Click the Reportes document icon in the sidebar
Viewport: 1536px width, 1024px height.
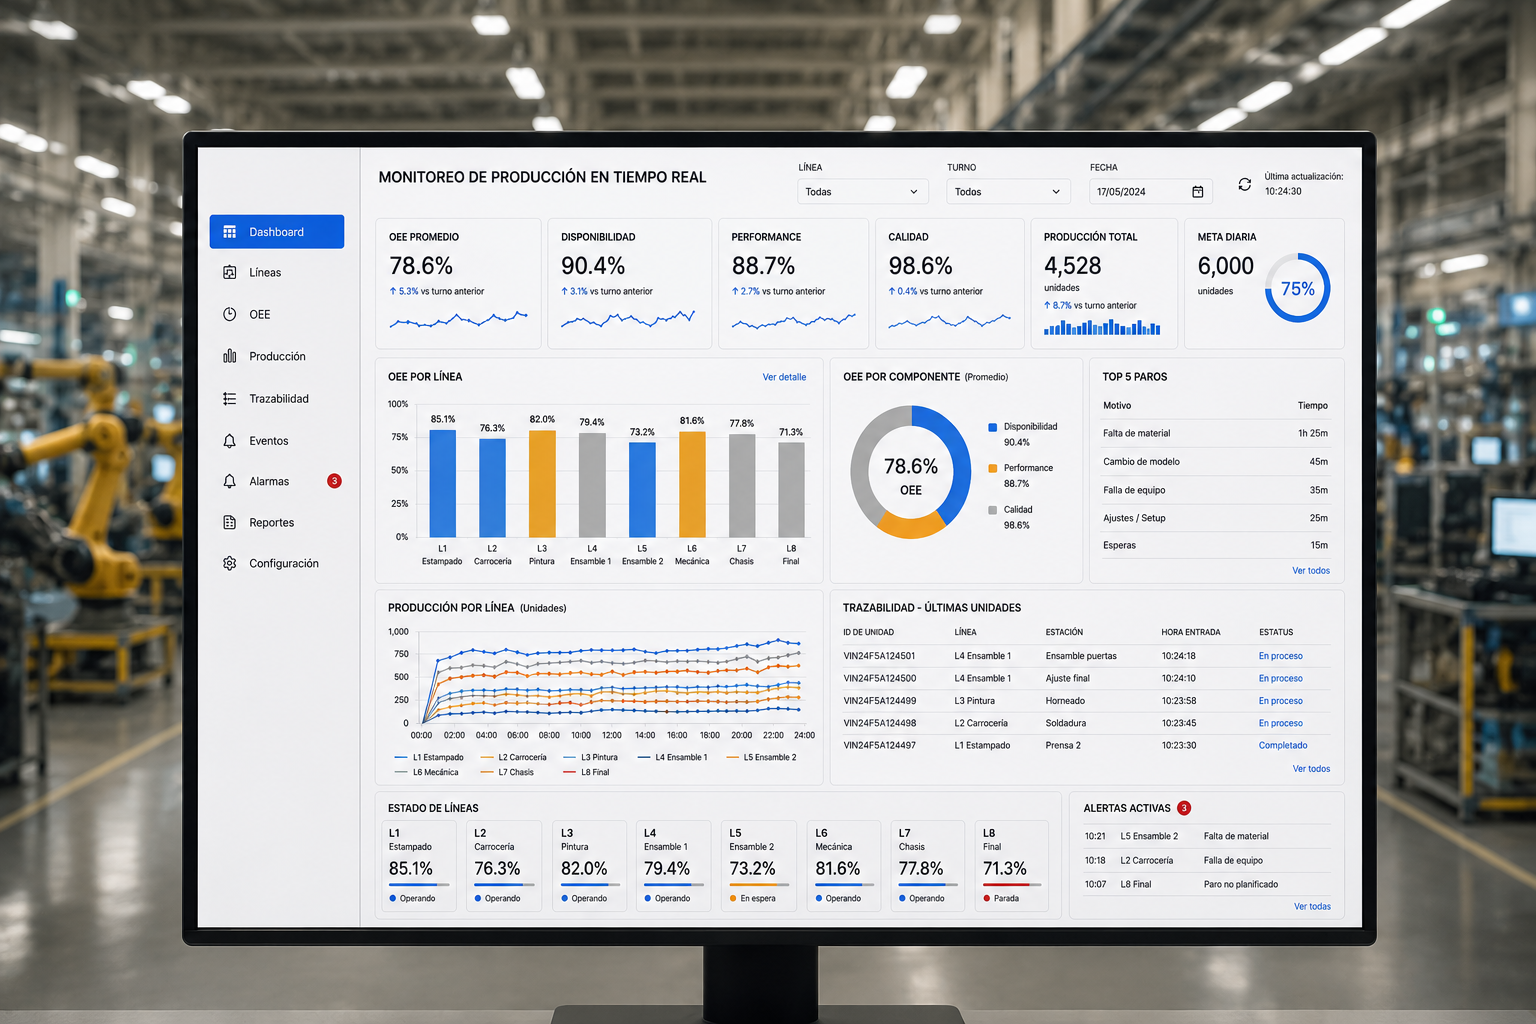coord(230,523)
